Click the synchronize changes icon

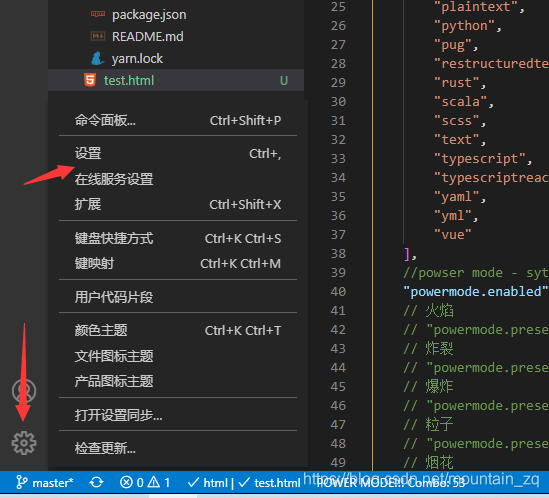(x=96, y=483)
